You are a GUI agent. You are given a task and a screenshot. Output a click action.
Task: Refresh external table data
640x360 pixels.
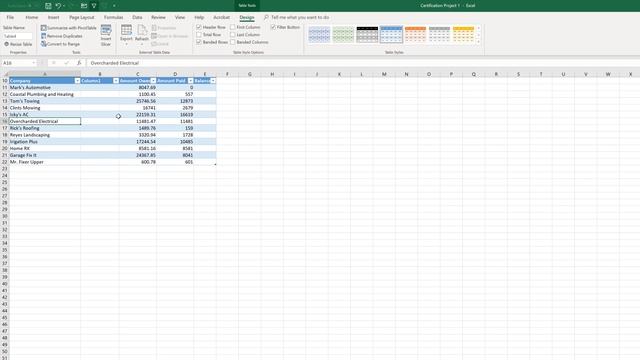pos(142,35)
